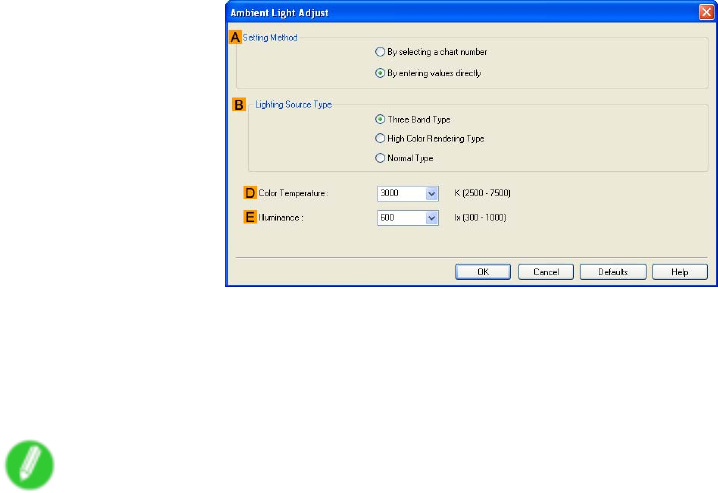This screenshot has height=493, width=718.
Task: Click the 'lx (300 - 1000)' range text
Action: 480,217
